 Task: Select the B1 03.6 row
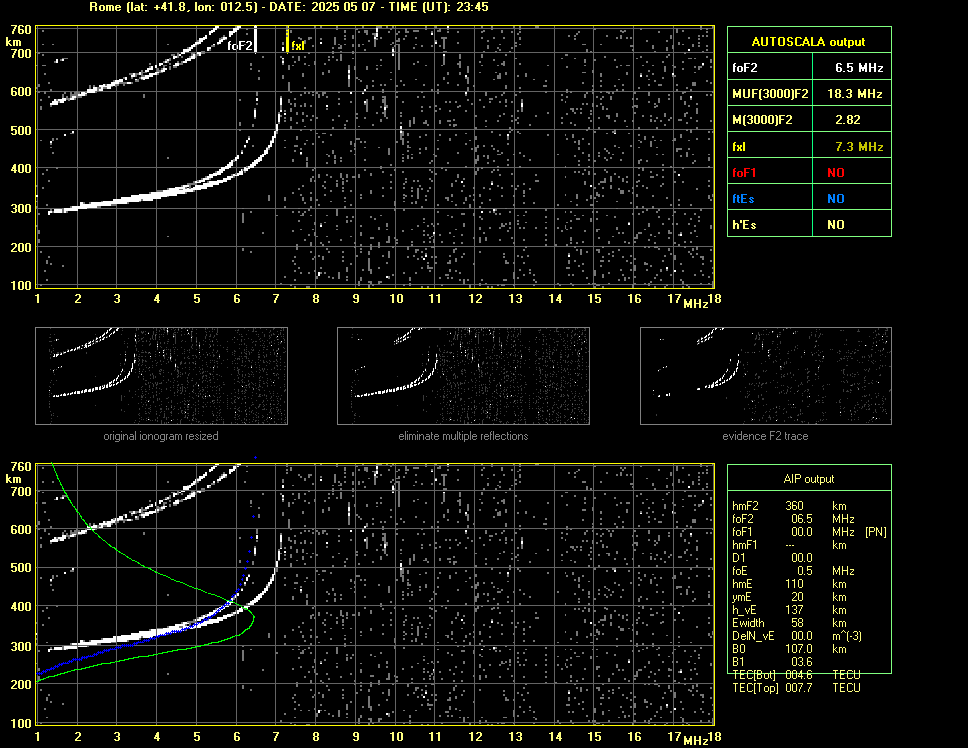pos(773,662)
